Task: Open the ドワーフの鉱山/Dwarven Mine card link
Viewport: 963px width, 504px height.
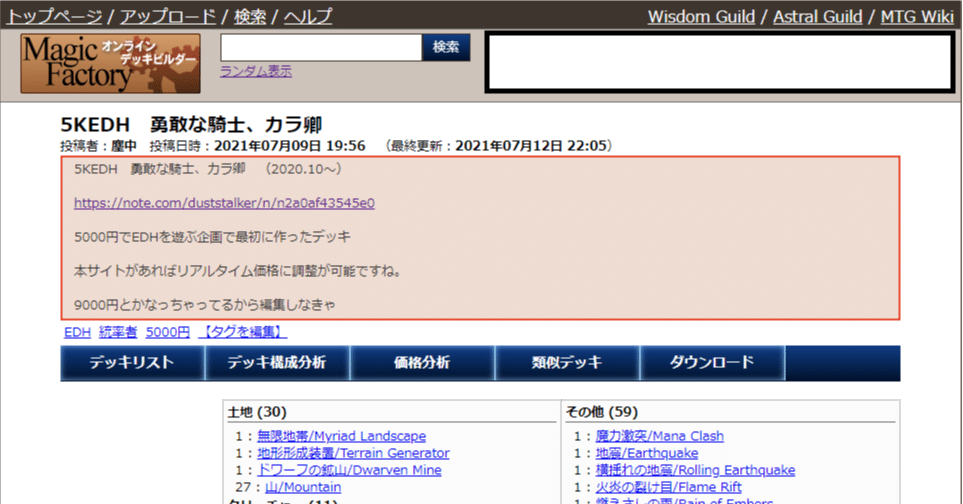Action: point(349,470)
